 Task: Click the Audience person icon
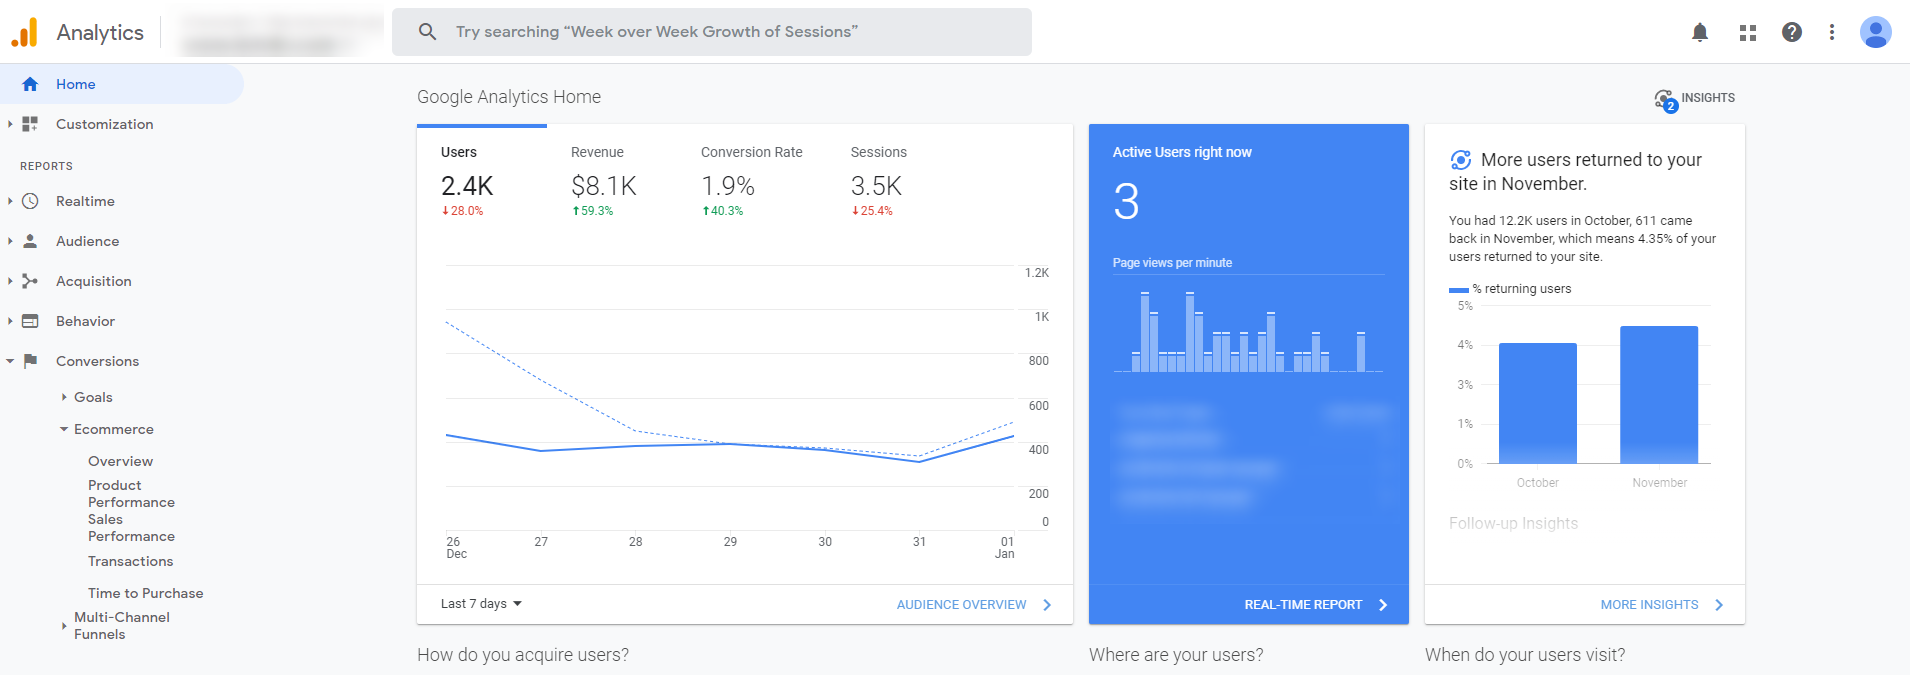click(30, 241)
